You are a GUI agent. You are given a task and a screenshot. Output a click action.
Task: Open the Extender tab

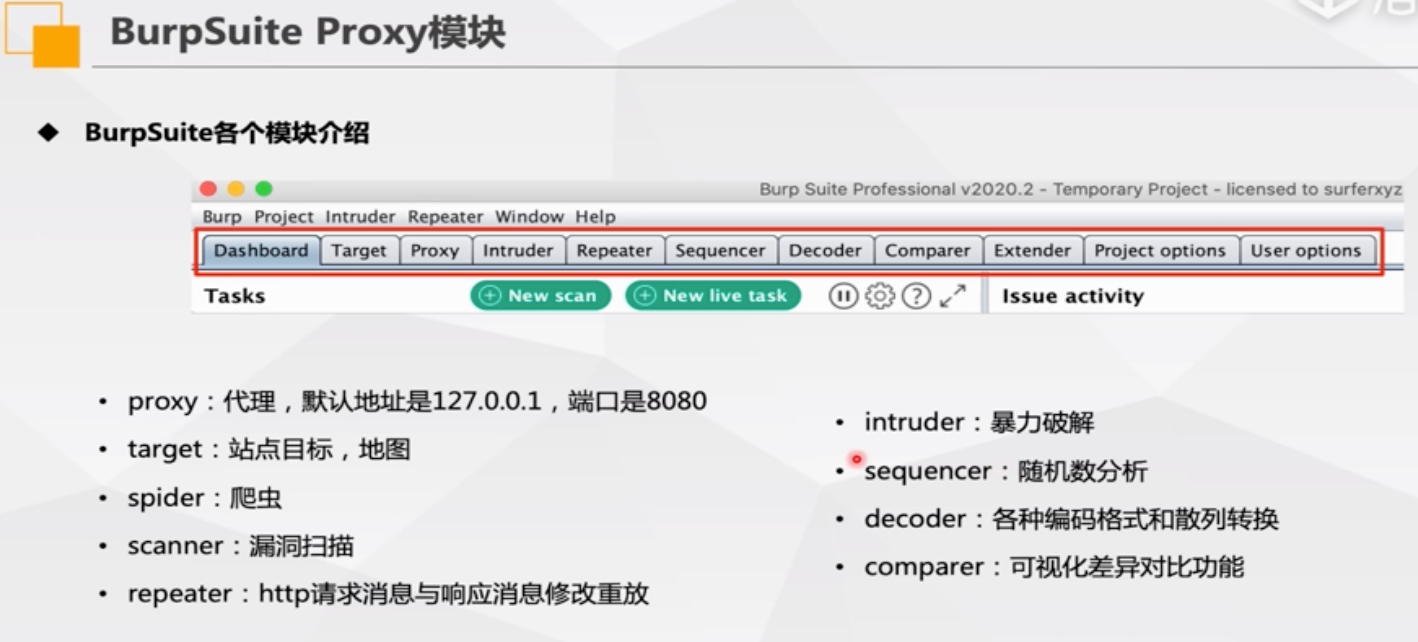[1033, 250]
